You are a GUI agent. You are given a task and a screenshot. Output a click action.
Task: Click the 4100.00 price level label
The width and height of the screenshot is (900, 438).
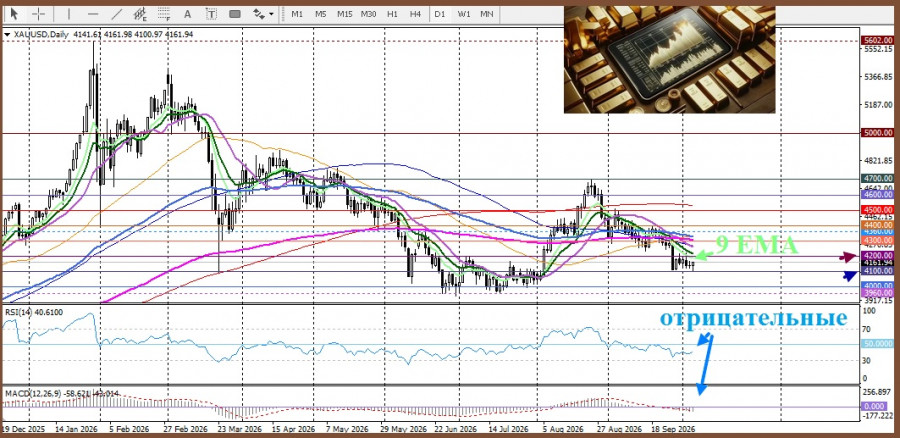click(877, 270)
